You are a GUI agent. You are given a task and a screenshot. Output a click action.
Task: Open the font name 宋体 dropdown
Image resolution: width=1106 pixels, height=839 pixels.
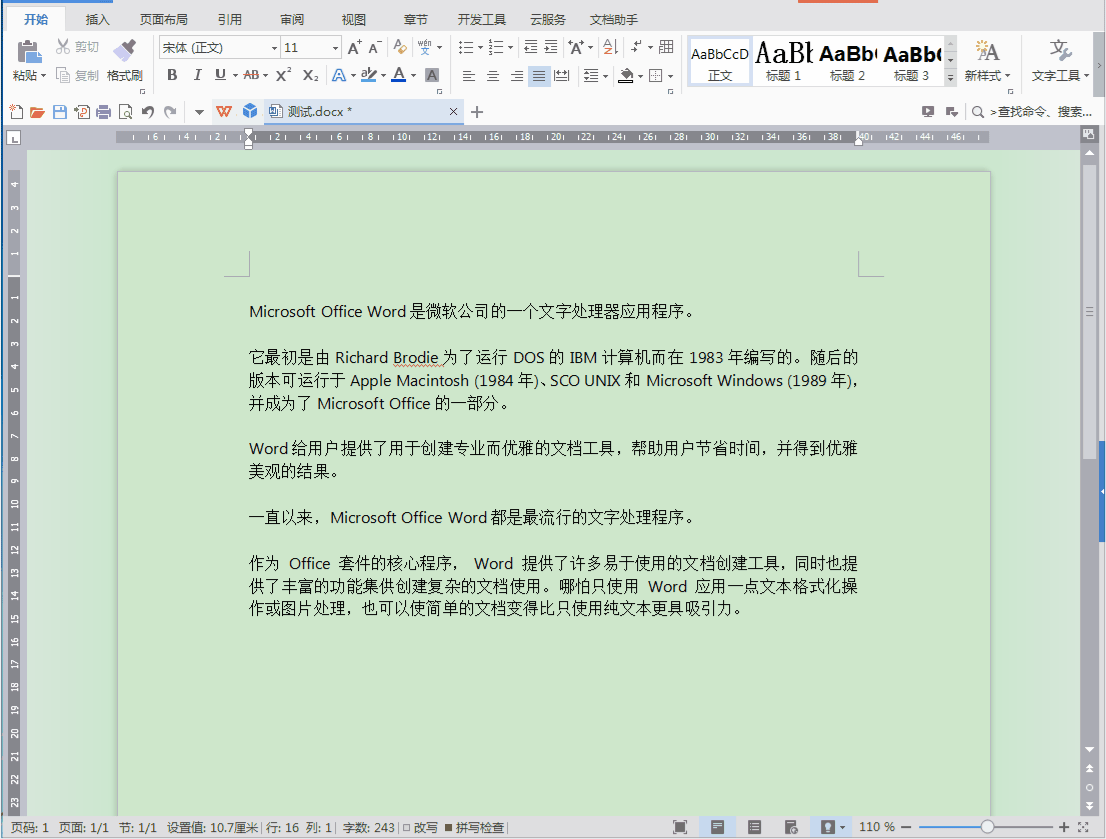point(274,48)
